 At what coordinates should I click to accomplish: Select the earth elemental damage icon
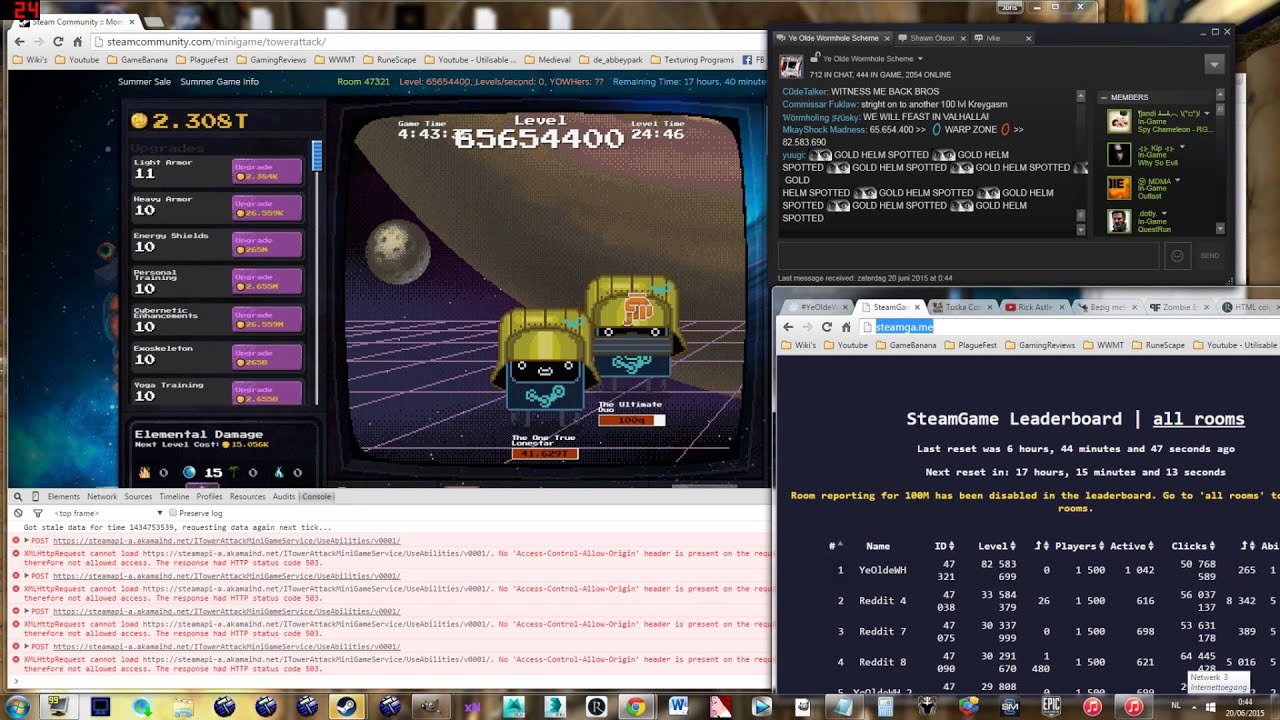click(x=234, y=472)
